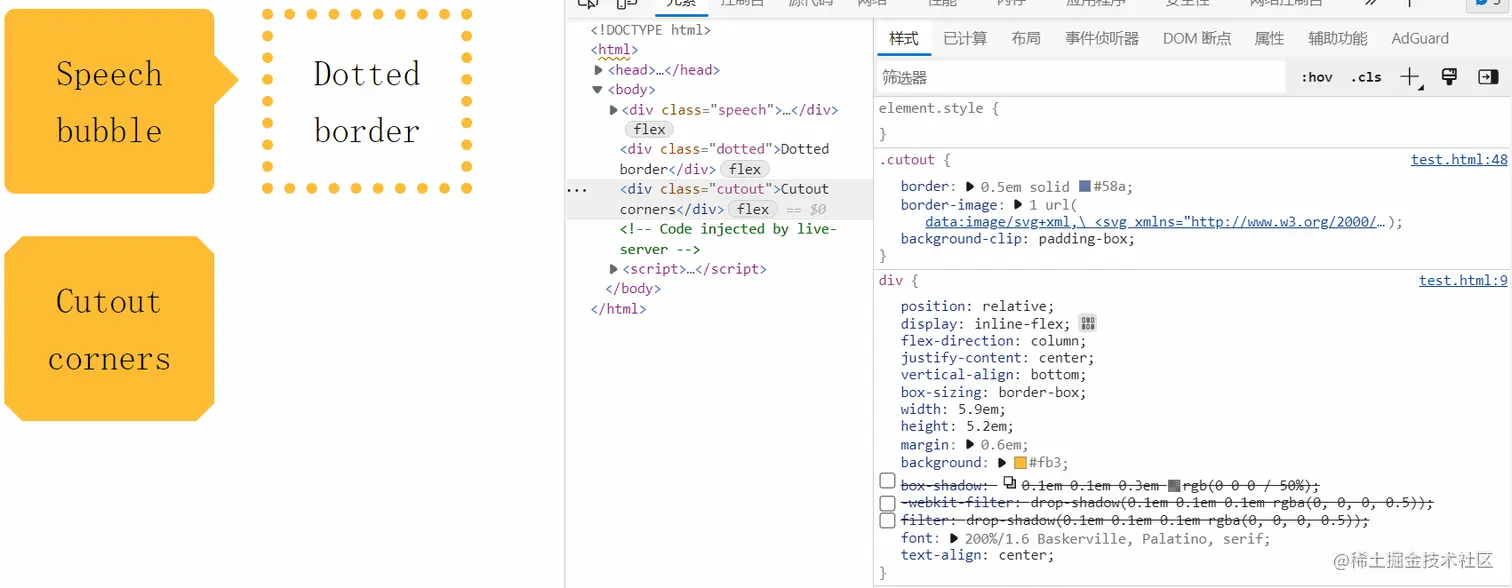
Task: Switch to the 已计算 tab
Action: [965, 38]
